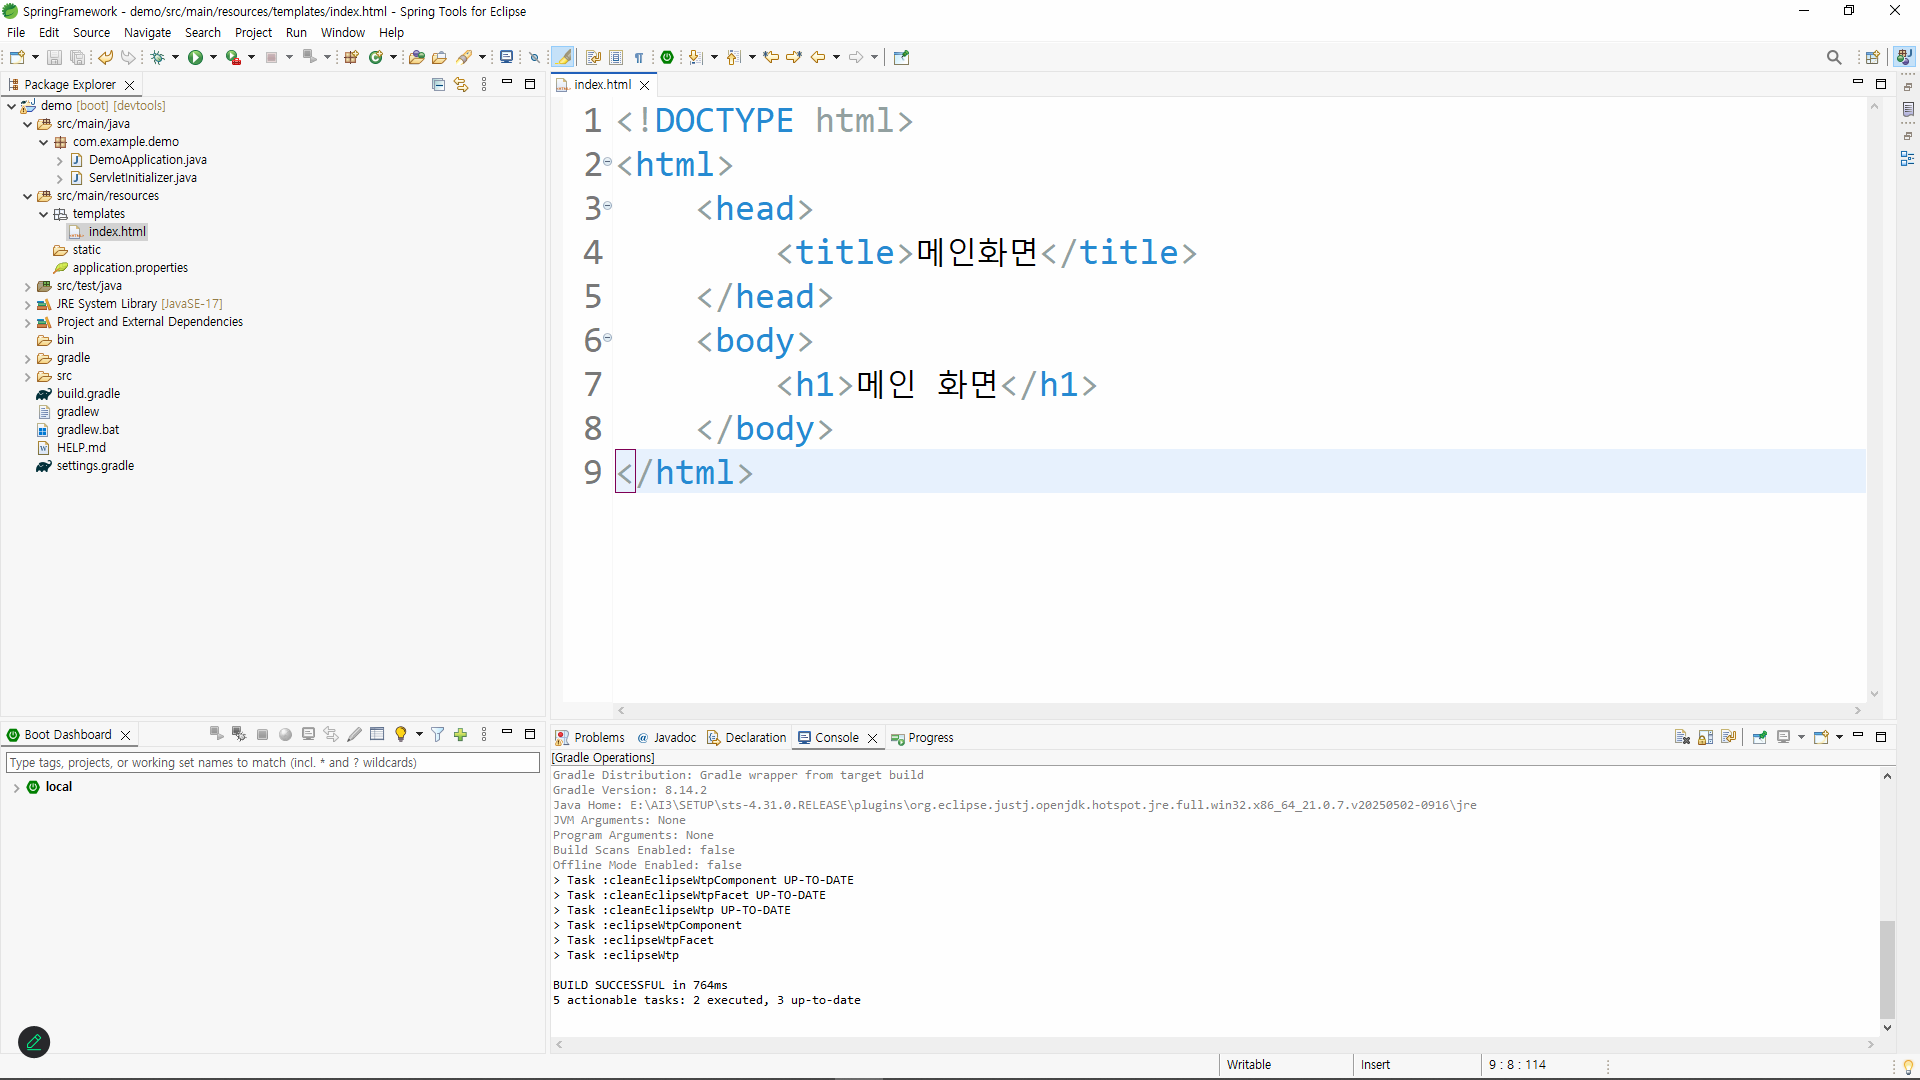Expand the local node in Boot Dashboard
Viewport: 1920px width, 1080px height.
click(16, 787)
